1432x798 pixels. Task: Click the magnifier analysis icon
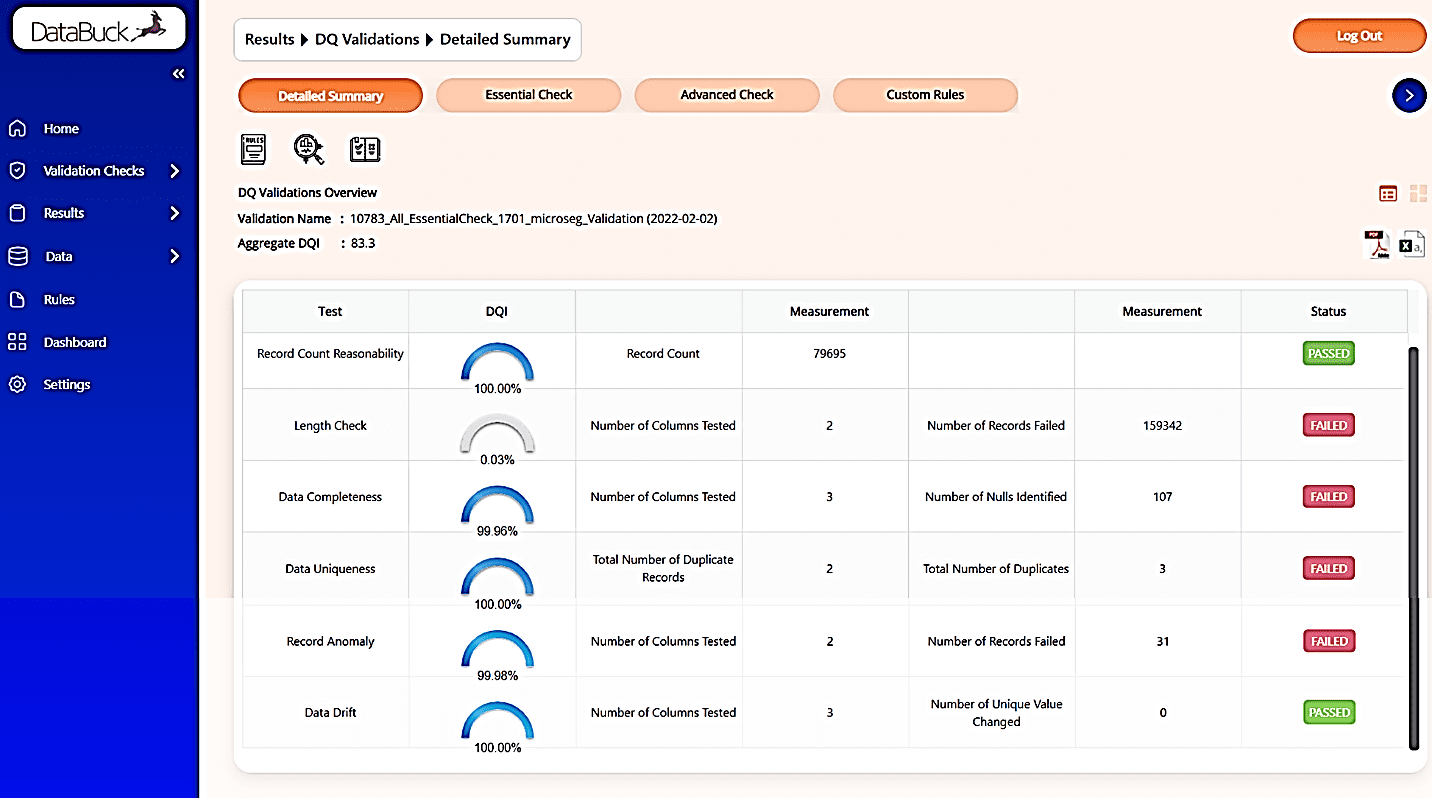pyautogui.click(x=309, y=149)
